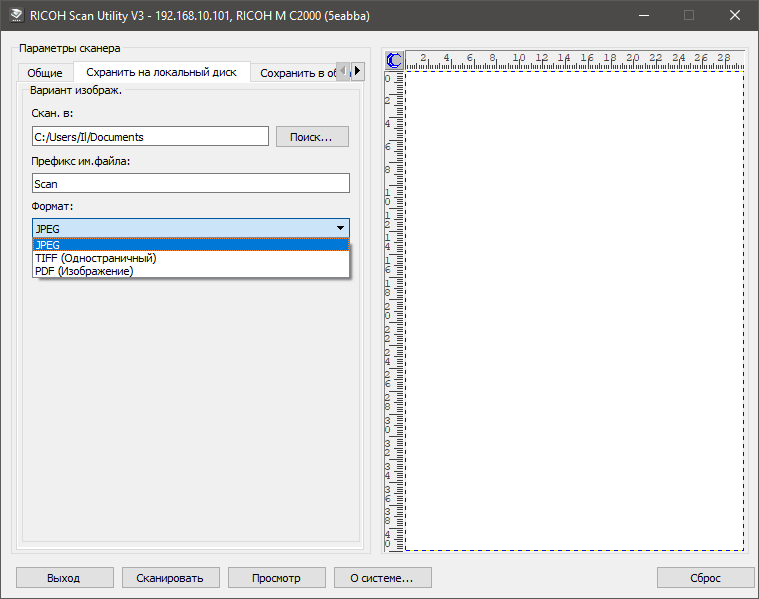Screen dimensions: 759x599
Task: Click the Сброс reset button
Action: click(x=705, y=578)
